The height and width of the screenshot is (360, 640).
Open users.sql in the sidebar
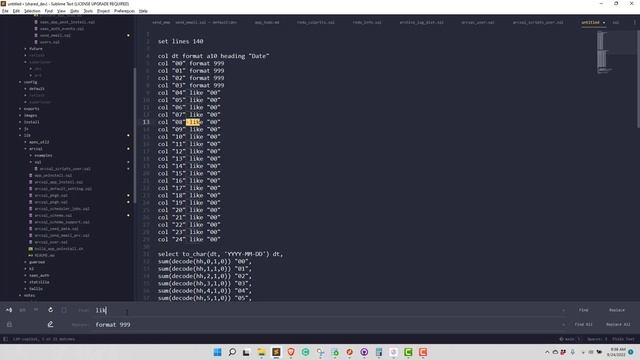tap(50, 42)
